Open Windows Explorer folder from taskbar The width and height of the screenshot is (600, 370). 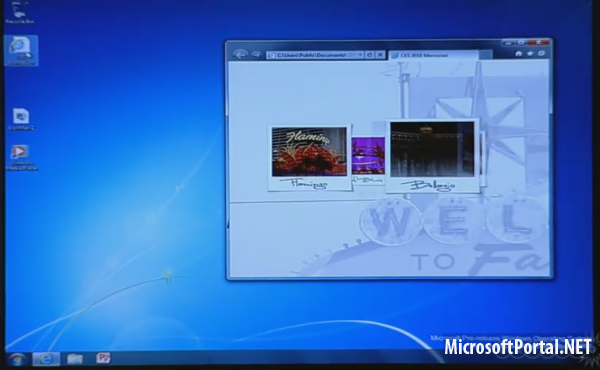(x=75, y=359)
